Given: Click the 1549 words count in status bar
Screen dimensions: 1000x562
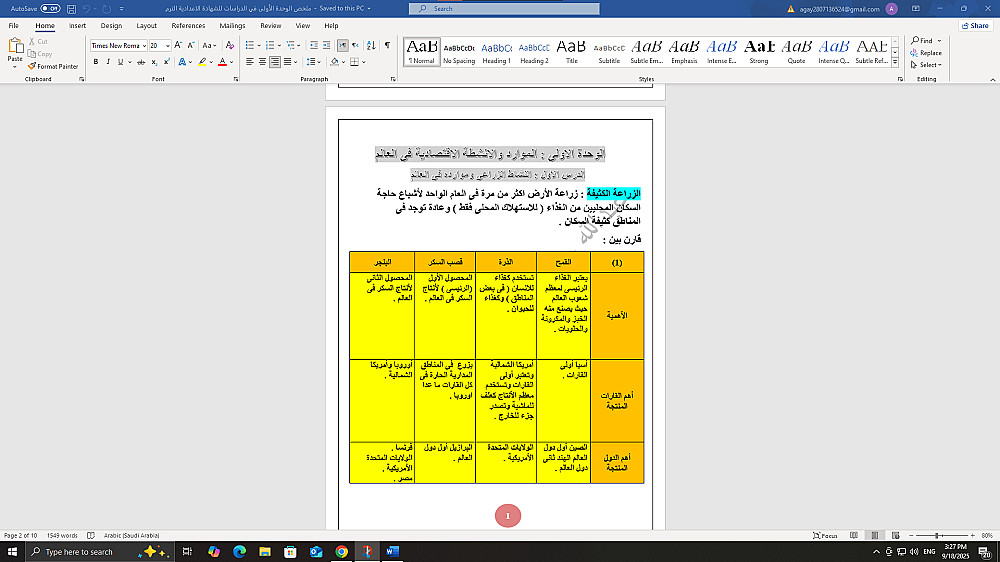Looking at the screenshot, I should (x=62, y=536).
